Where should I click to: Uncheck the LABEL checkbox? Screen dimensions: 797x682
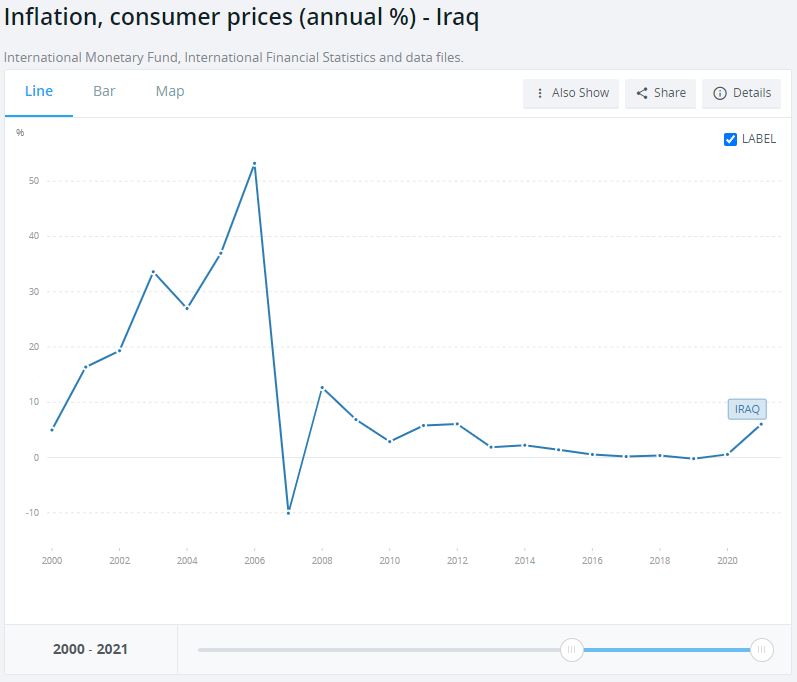click(730, 139)
